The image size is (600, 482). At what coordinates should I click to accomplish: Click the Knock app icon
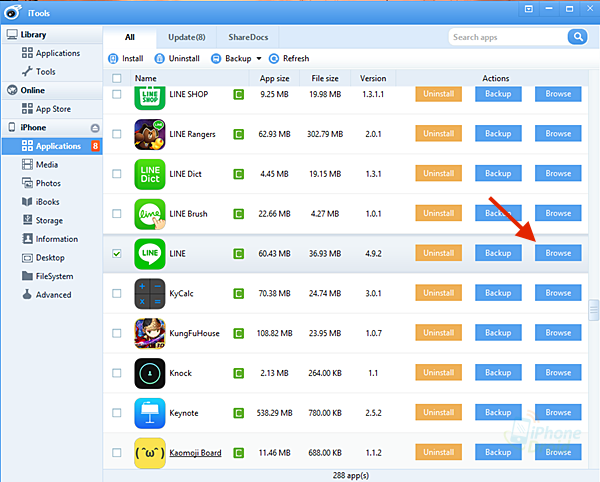pyautogui.click(x=150, y=373)
